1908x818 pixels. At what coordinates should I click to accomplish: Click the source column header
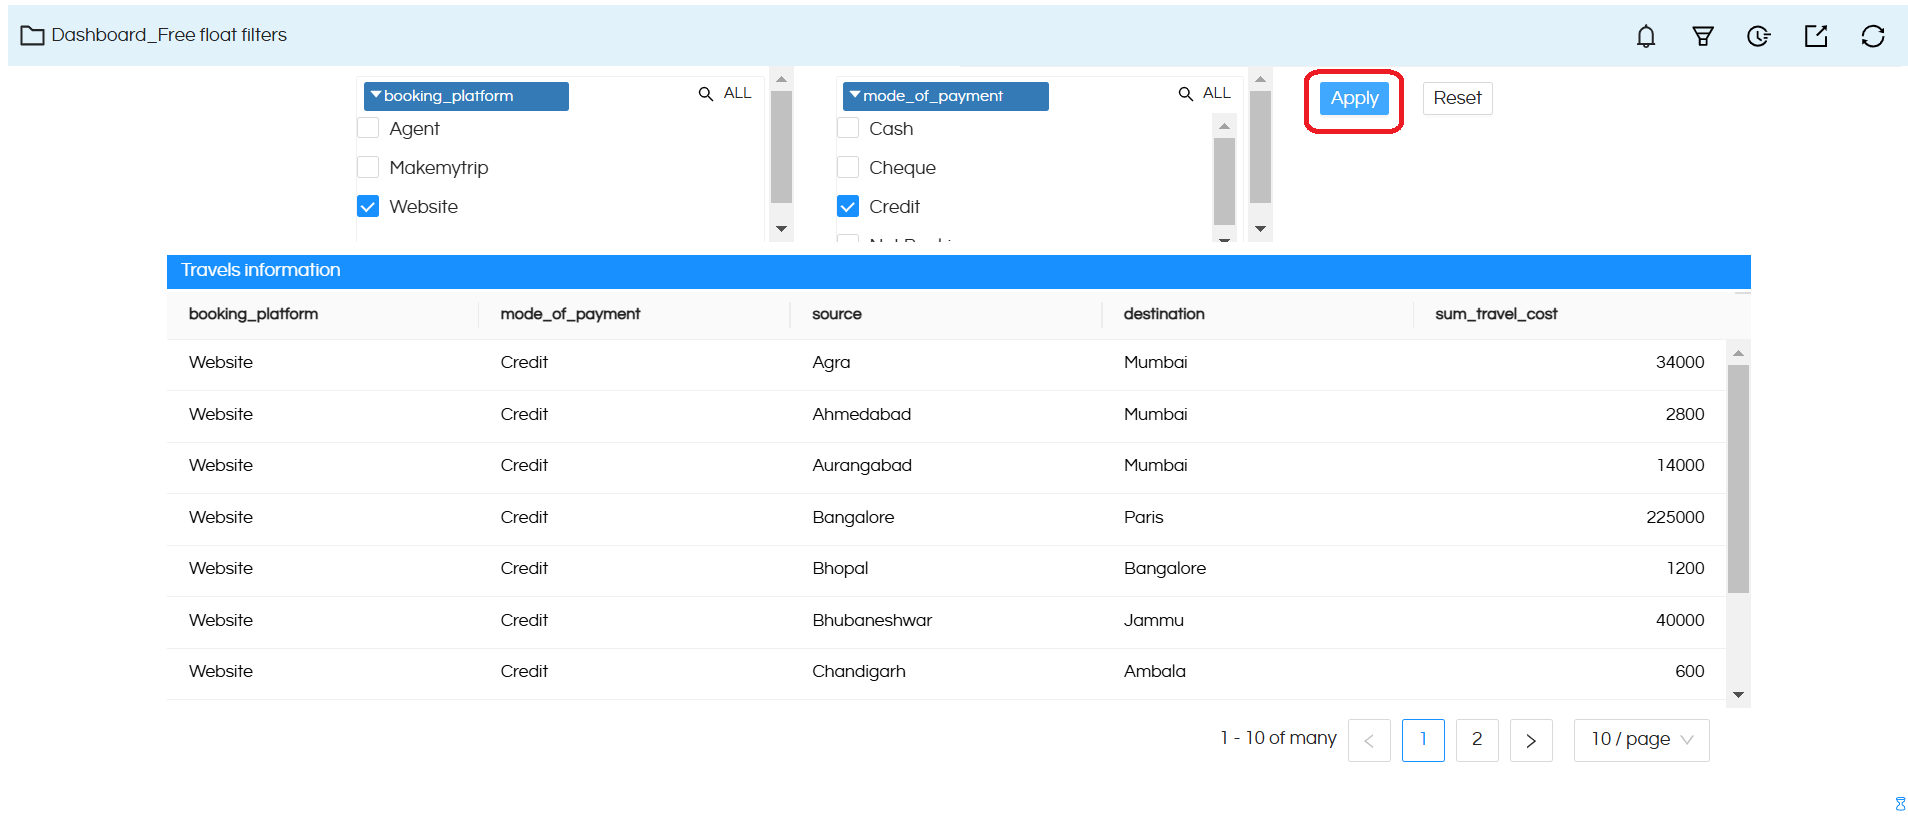click(837, 314)
